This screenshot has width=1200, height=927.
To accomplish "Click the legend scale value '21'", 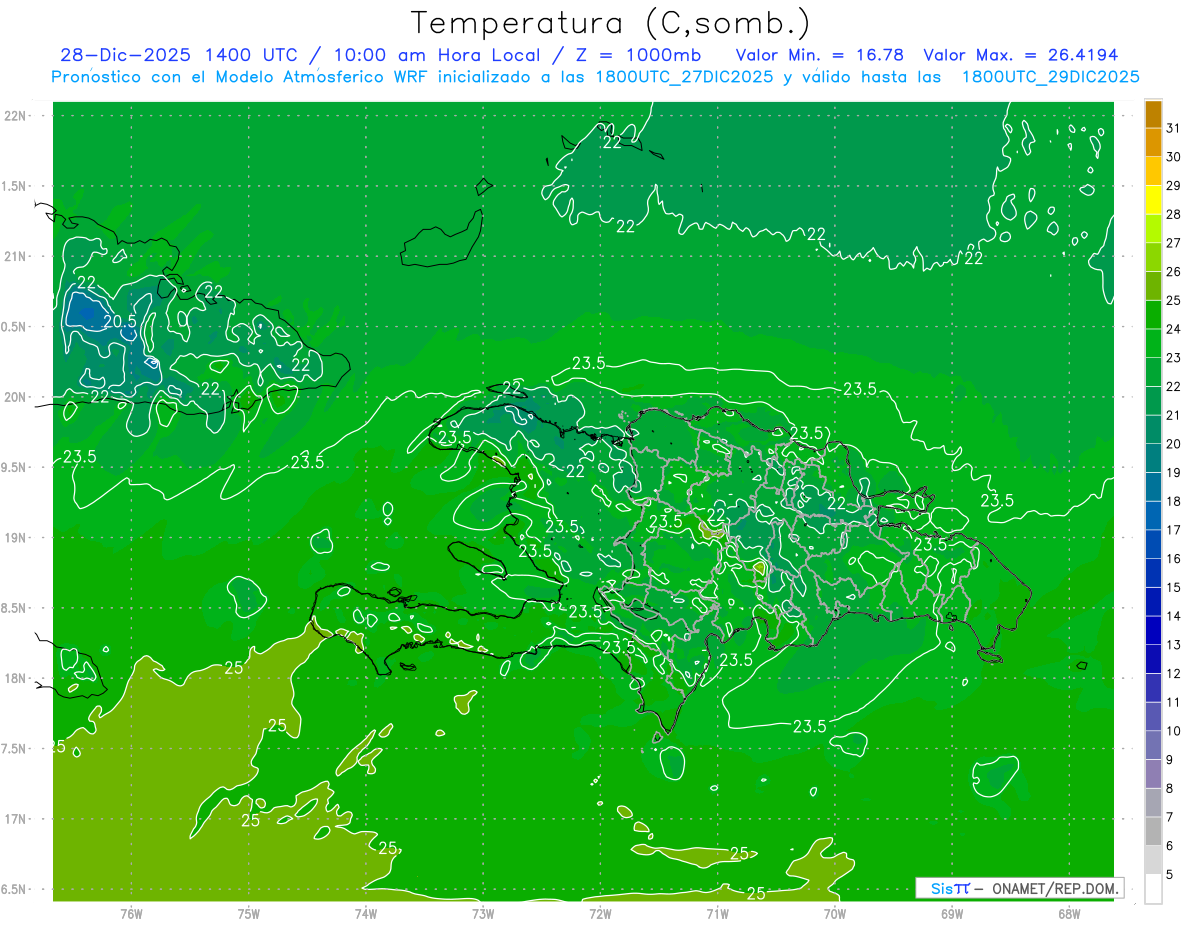I will pyautogui.click(x=1173, y=415).
